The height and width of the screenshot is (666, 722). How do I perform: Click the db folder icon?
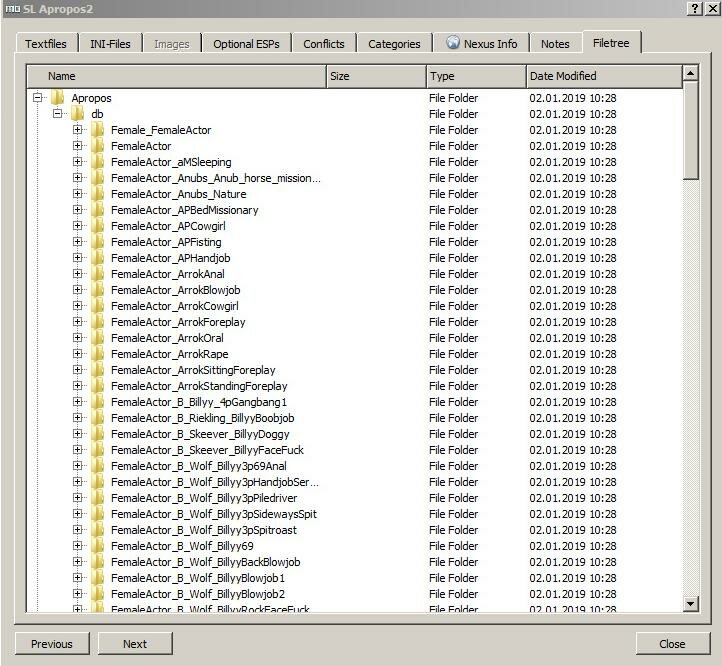[77, 114]
